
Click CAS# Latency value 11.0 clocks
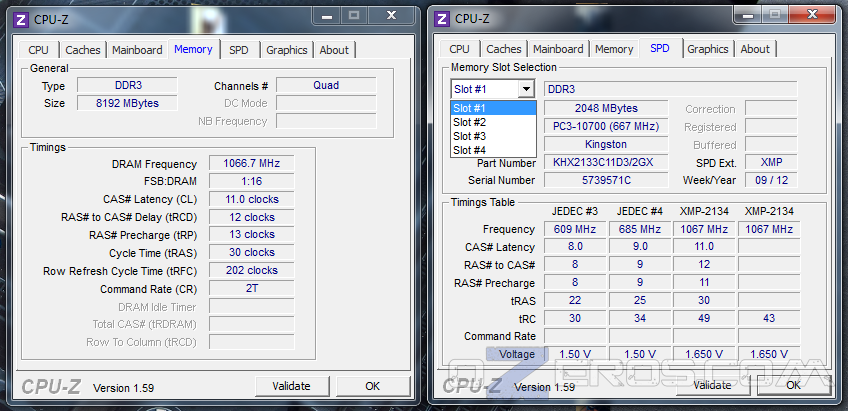pos(251,199)
